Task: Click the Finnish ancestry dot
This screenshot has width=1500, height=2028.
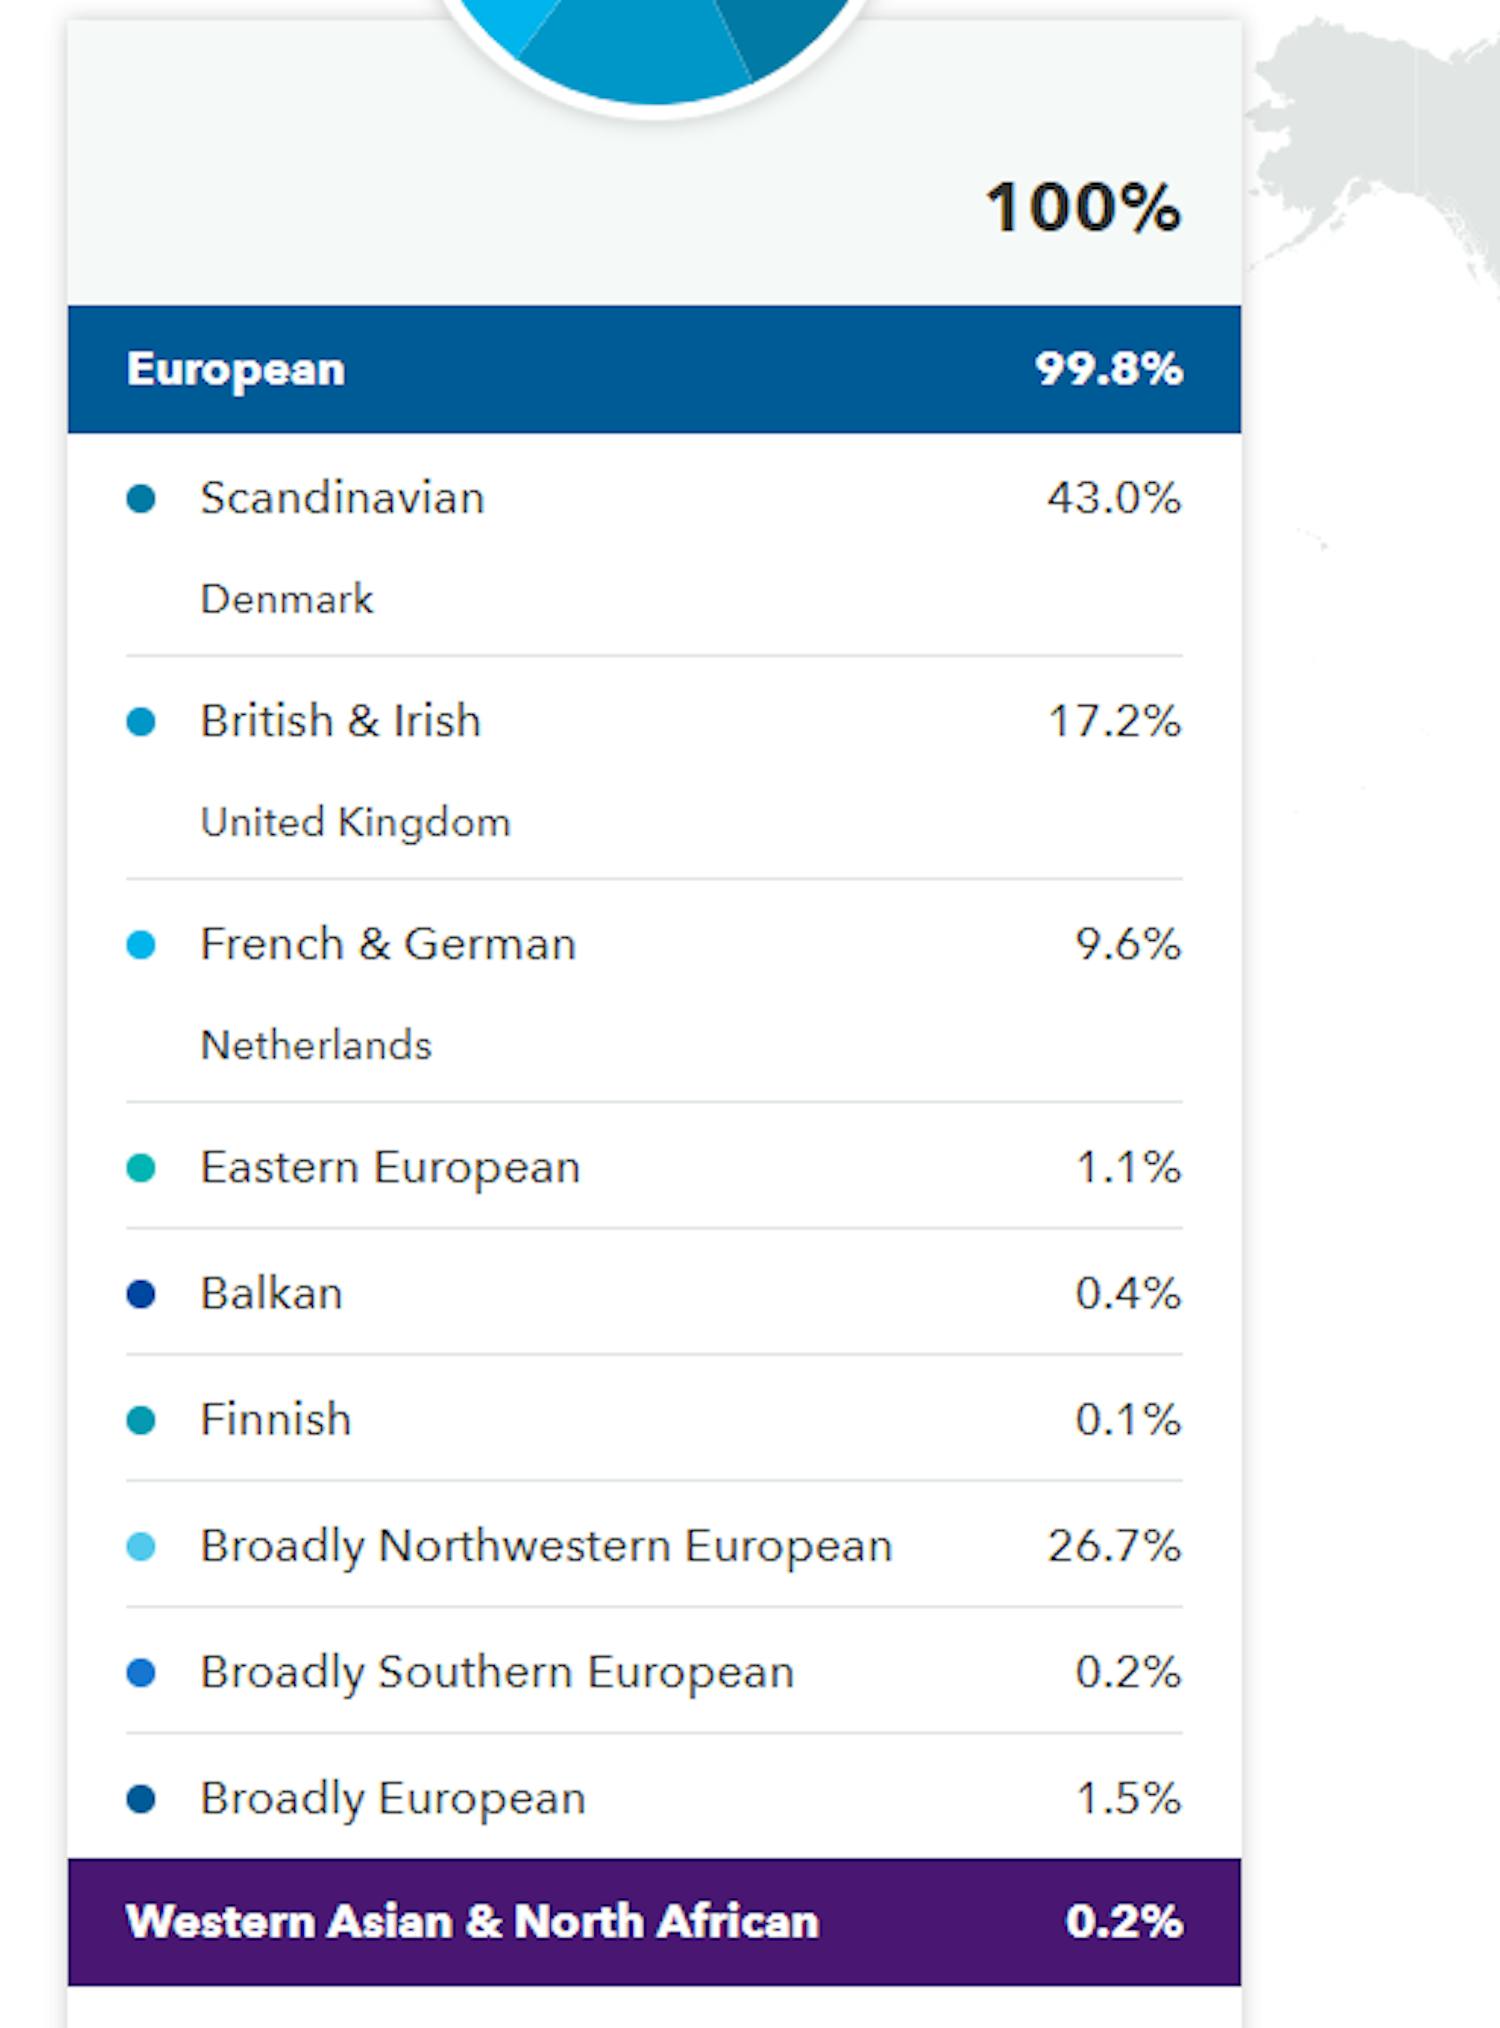Action: pyautogui.click(x=146, y=1417)
